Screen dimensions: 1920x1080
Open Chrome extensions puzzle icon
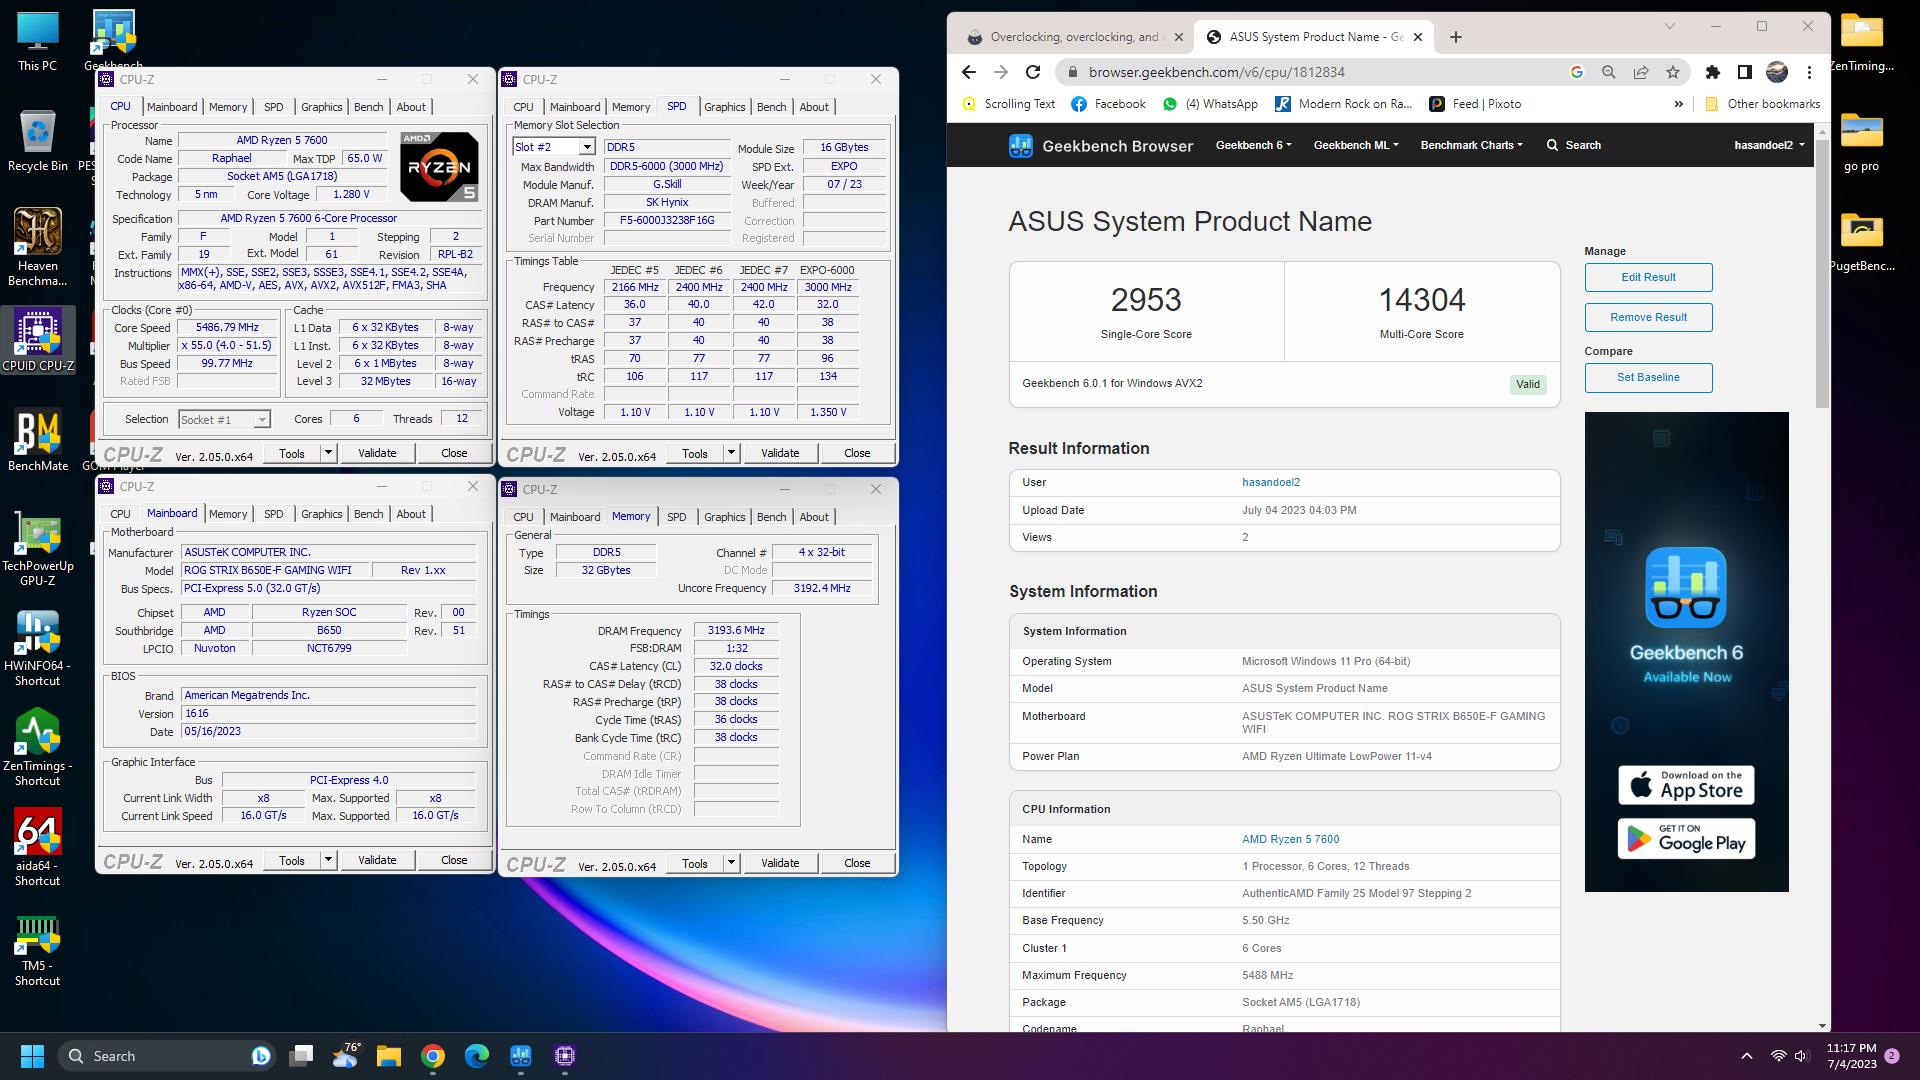pyautogui.click(x=1712, y=72)
